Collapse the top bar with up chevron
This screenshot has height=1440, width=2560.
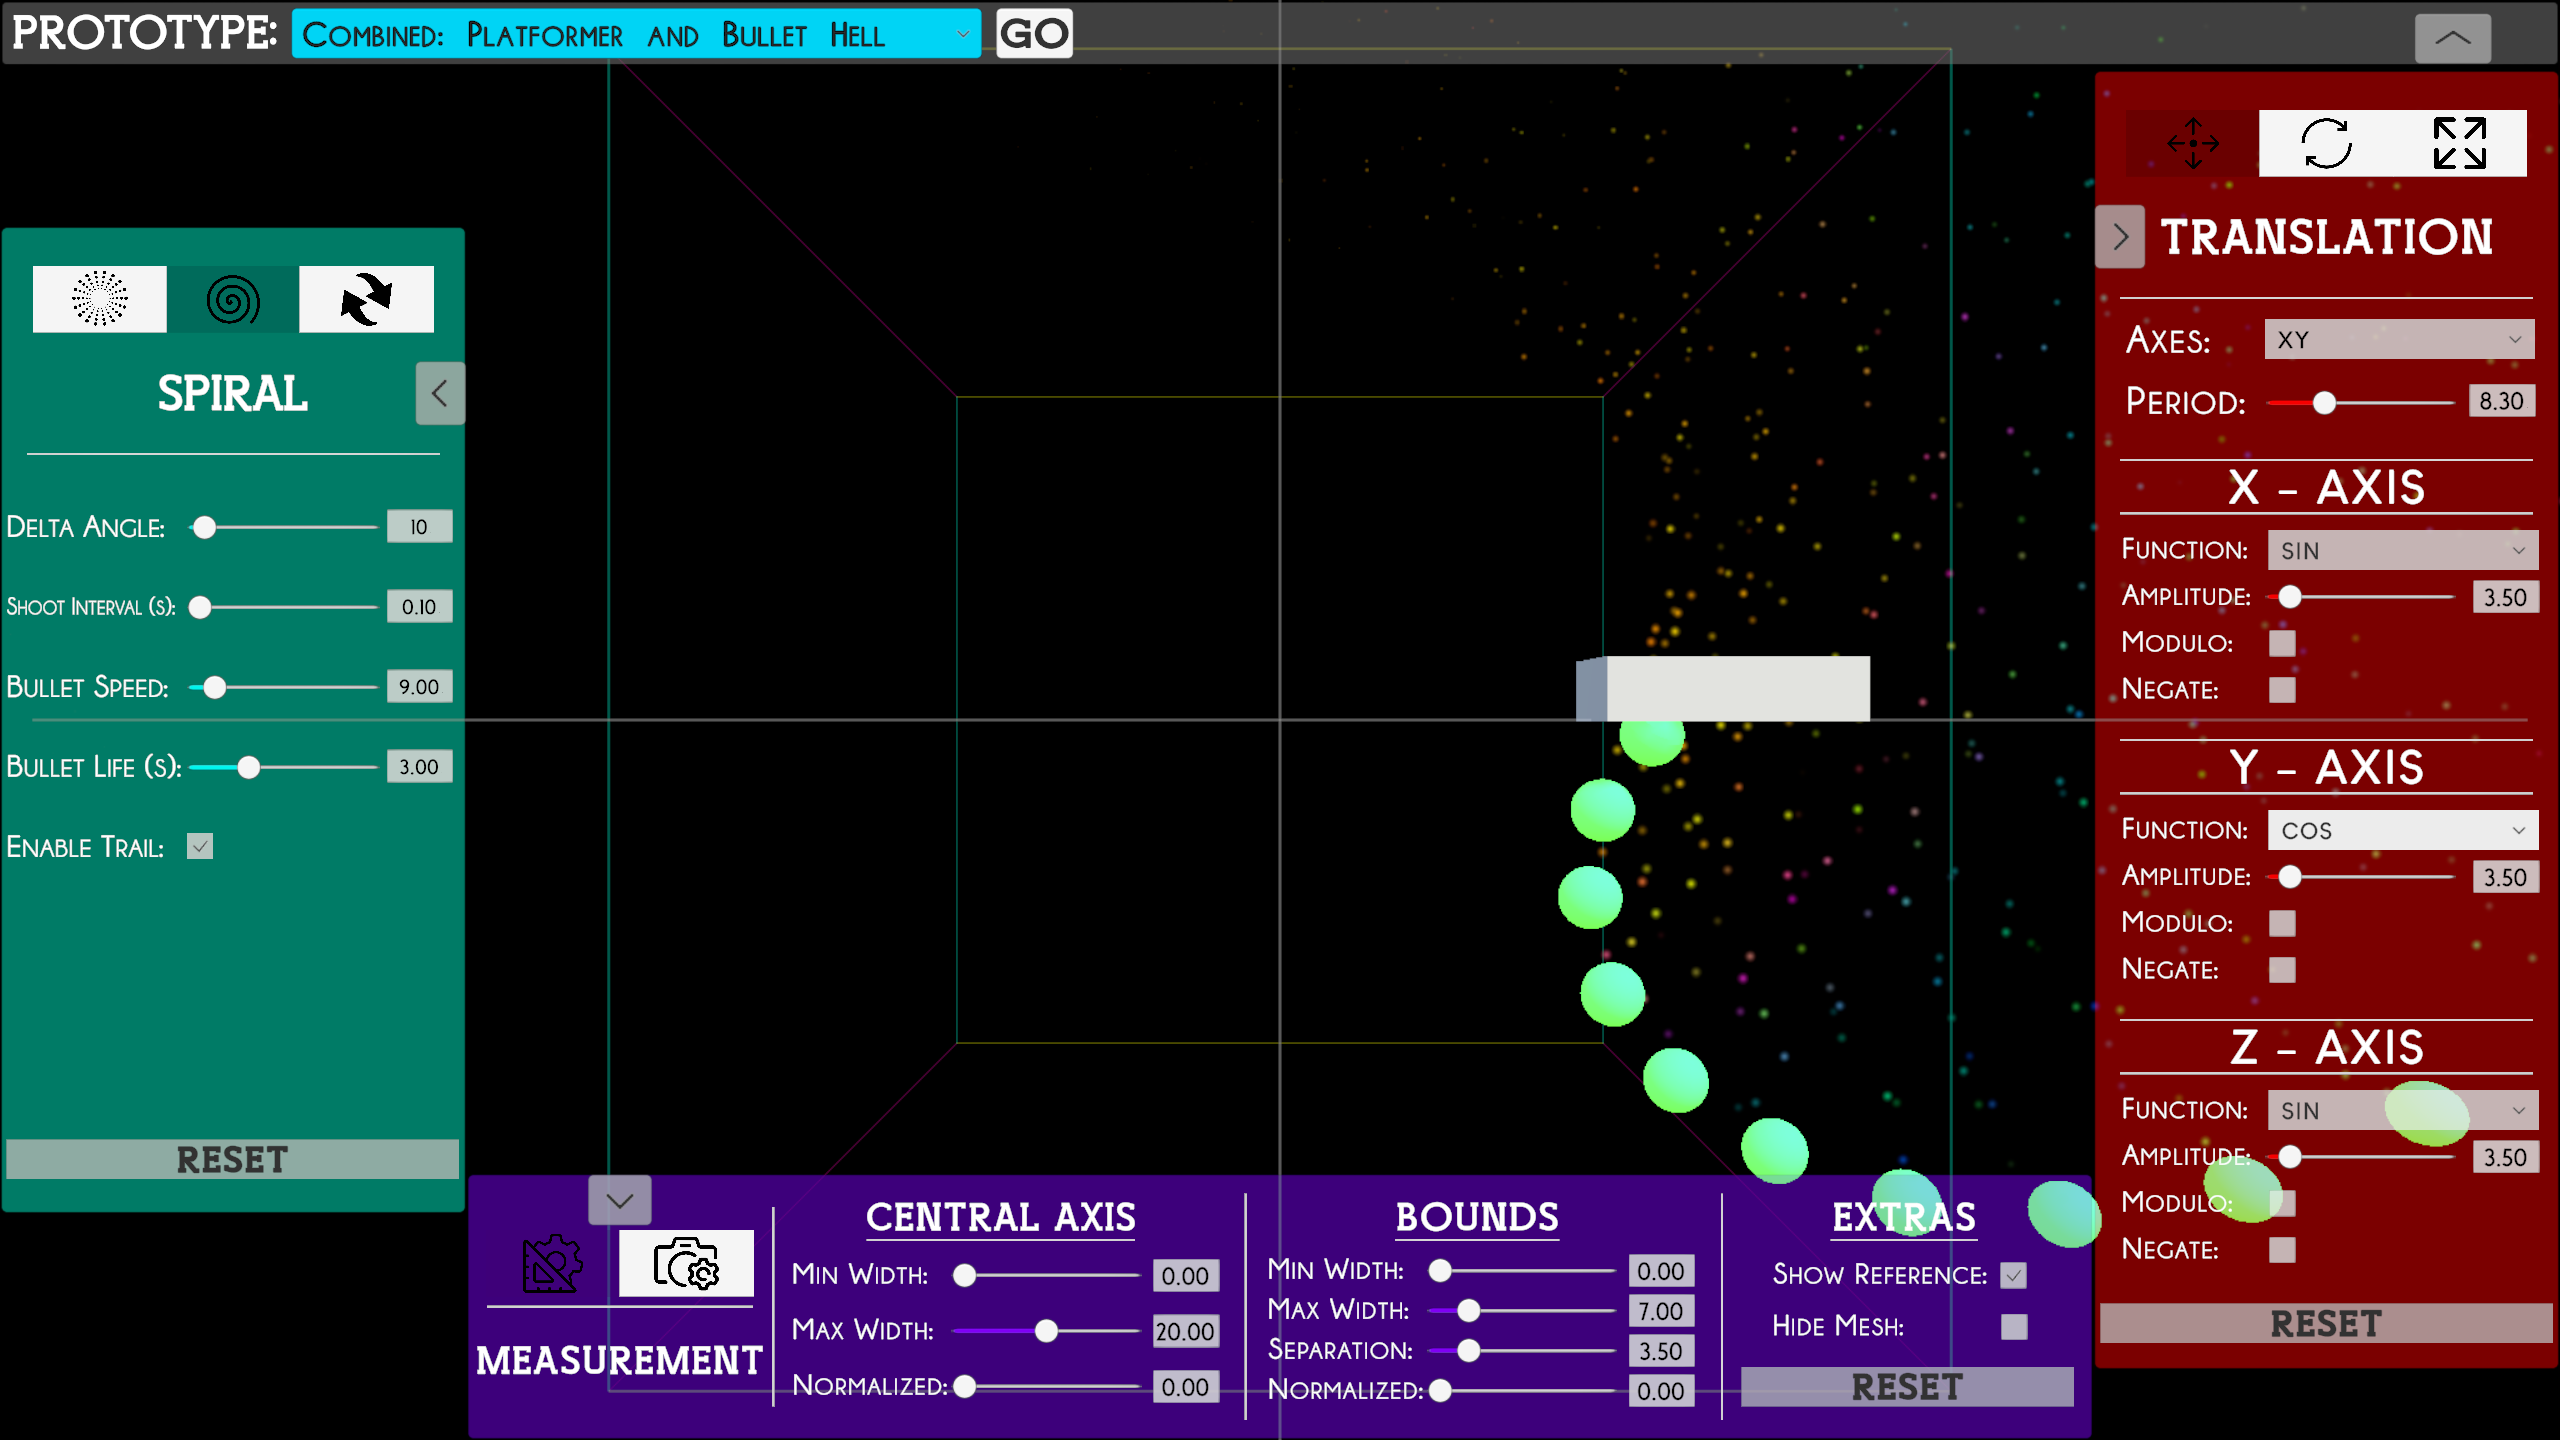(x=2452, y=39)
